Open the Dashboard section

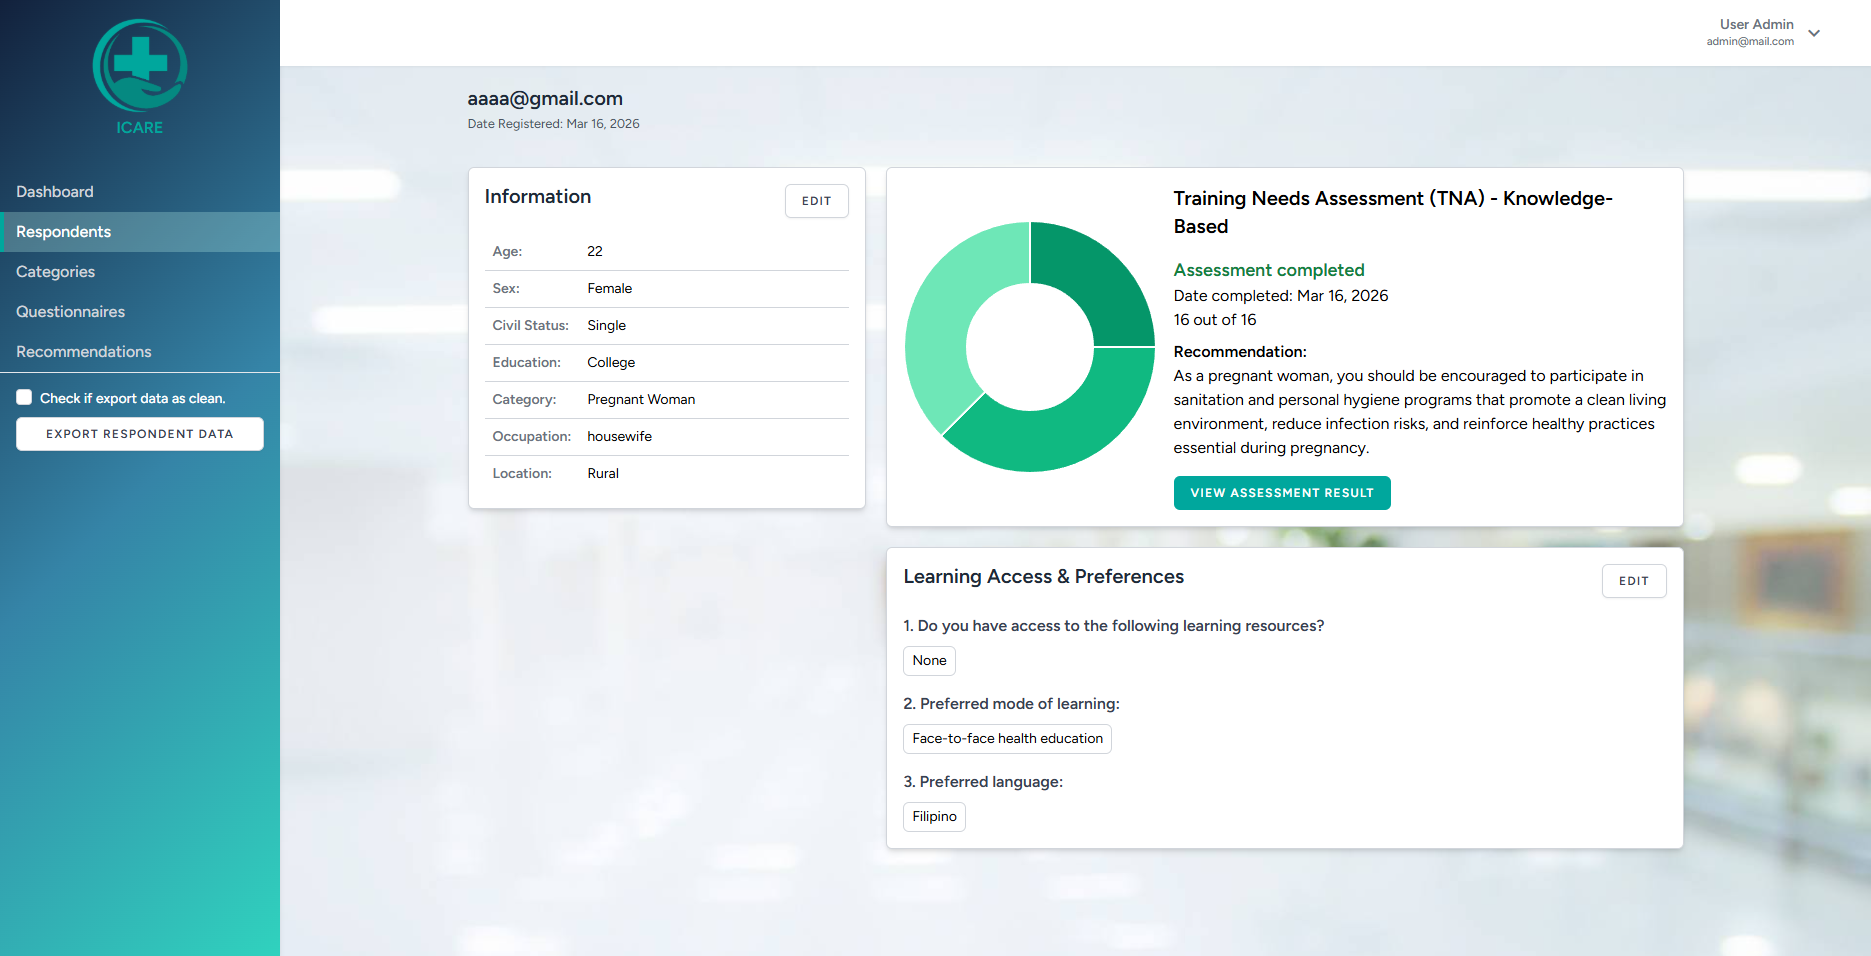coord(55,191)
